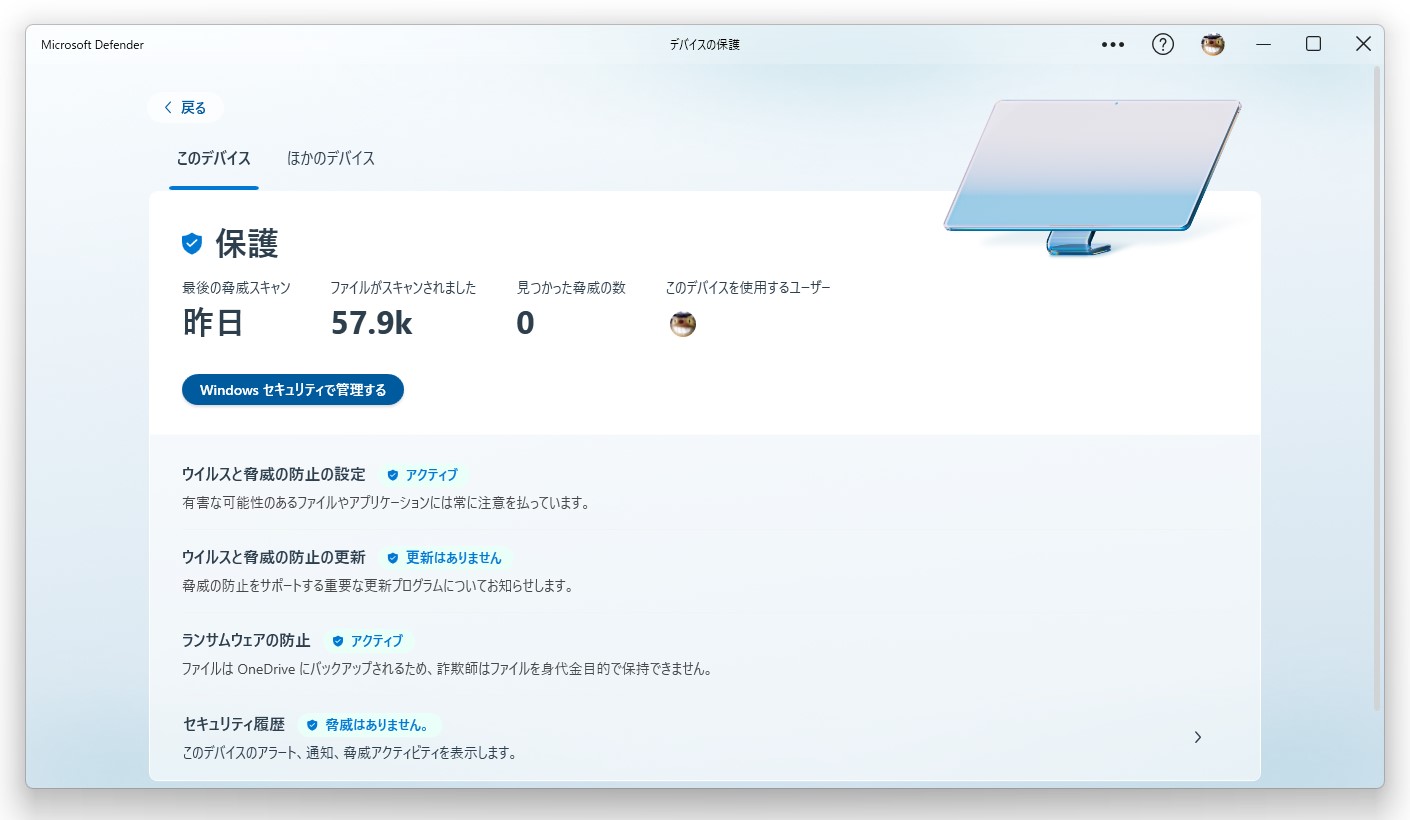The image size is (1410, 820).
Task: Click the shield badge beside ウイルスと脅威の防止の設定
Action: point(391,474)
